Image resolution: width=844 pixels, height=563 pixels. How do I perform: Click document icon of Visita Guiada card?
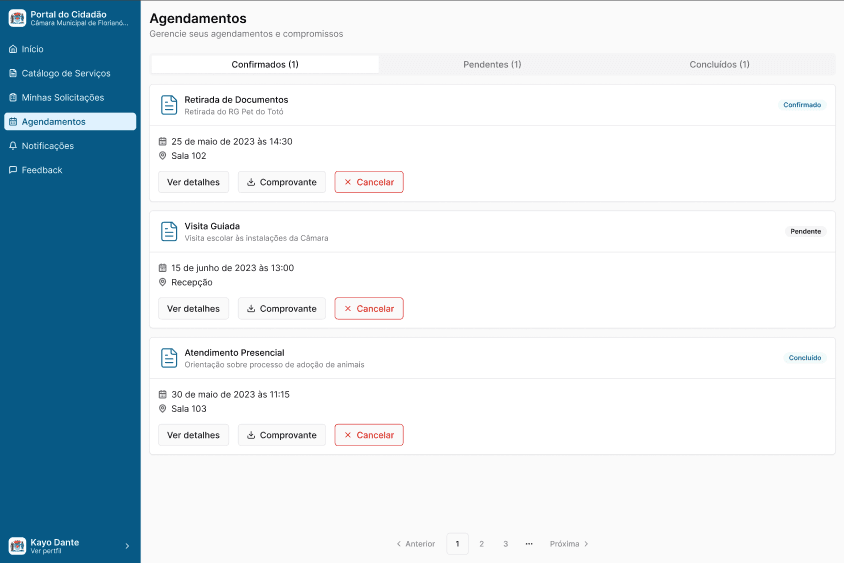(169, 231)
